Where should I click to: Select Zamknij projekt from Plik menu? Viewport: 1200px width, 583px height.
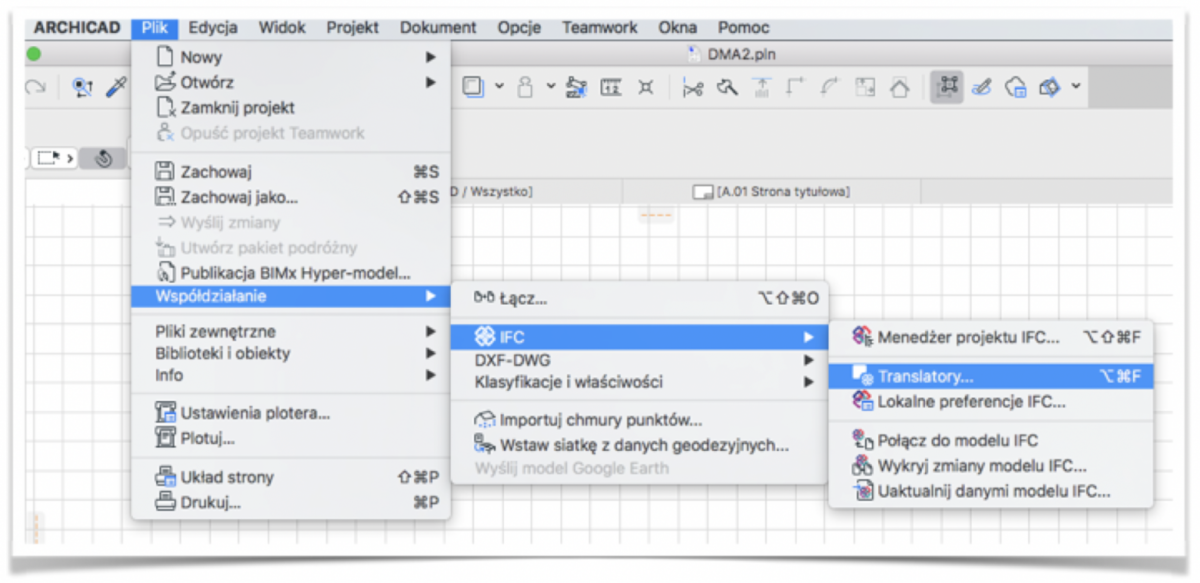[237, 107]
